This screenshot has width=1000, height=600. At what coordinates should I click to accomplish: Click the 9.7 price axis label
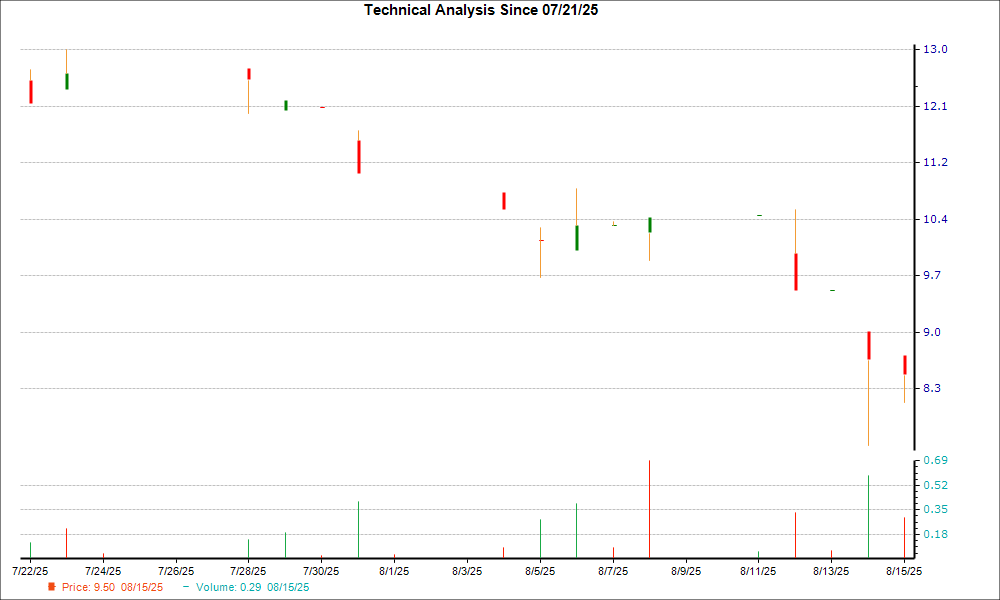932,275
